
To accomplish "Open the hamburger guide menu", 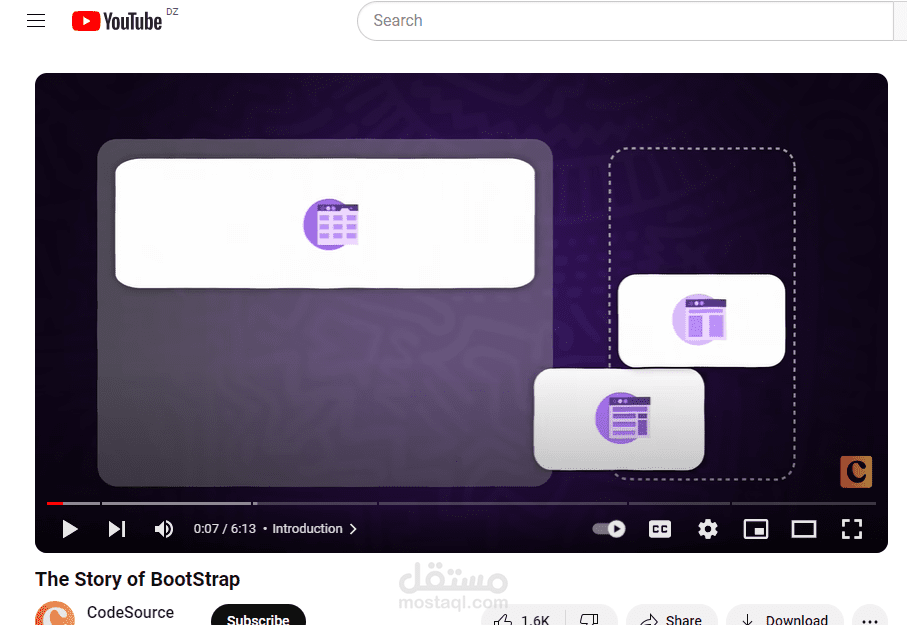I will pyautogui.click(x=36, y=21).
